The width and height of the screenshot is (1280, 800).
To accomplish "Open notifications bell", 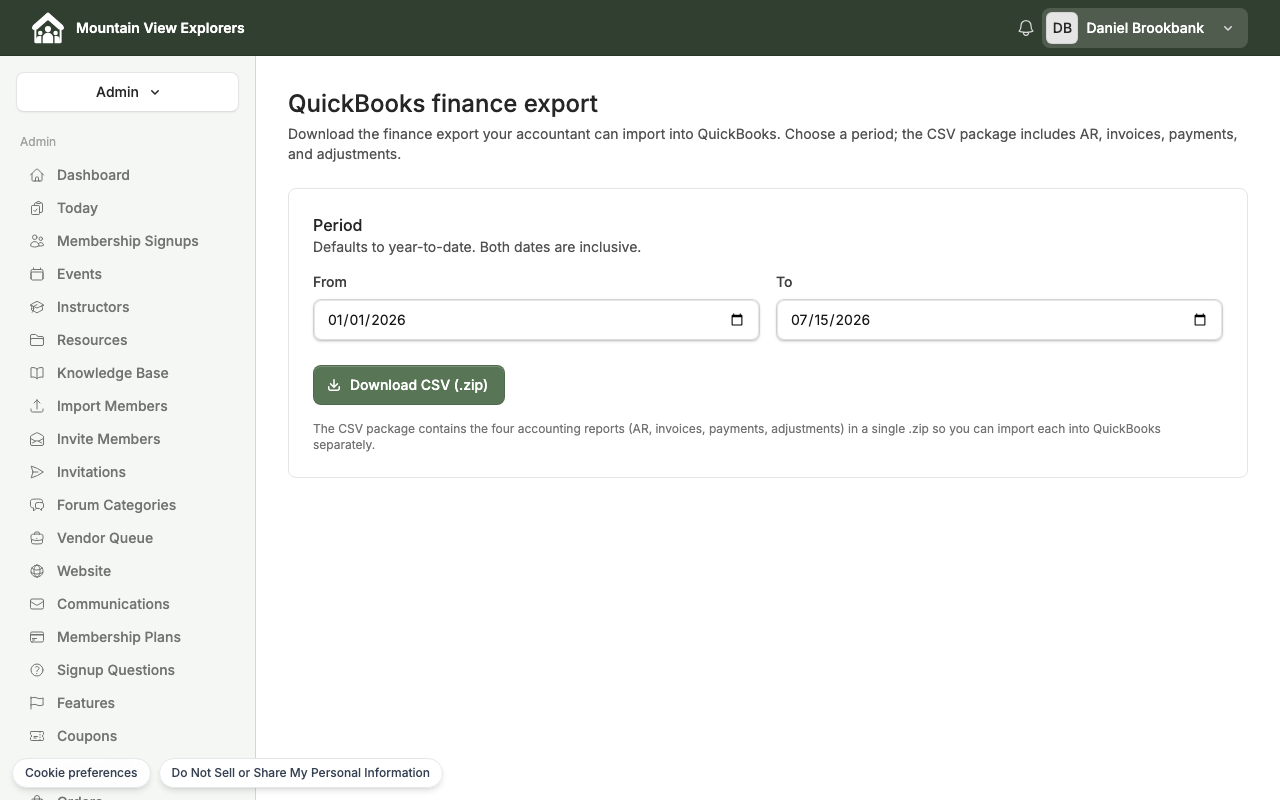I will tap(1025, 28).
